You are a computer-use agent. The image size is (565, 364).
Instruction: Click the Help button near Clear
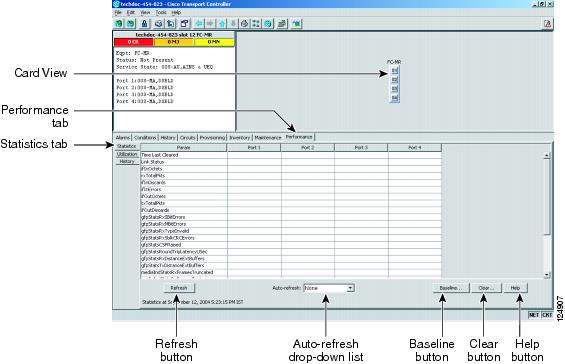click(515, 288)
